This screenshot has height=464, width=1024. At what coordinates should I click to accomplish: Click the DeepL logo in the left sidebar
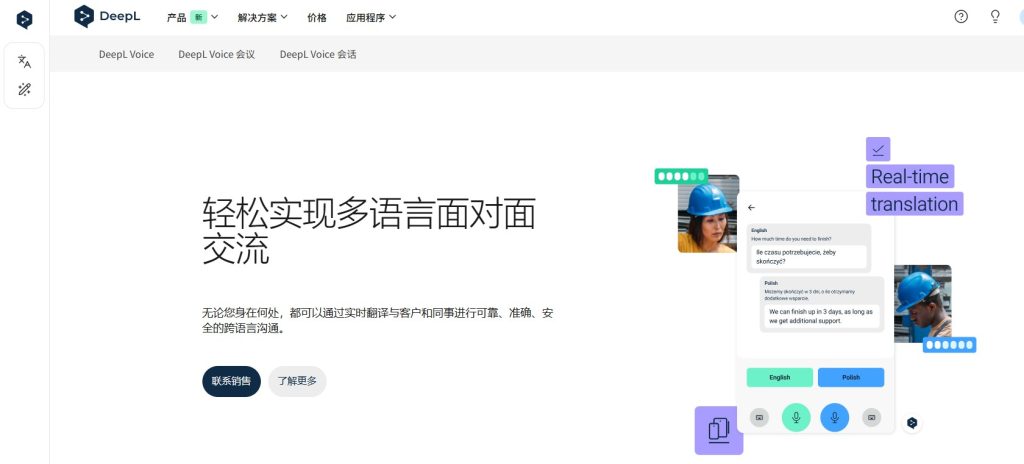click(24, 20)
